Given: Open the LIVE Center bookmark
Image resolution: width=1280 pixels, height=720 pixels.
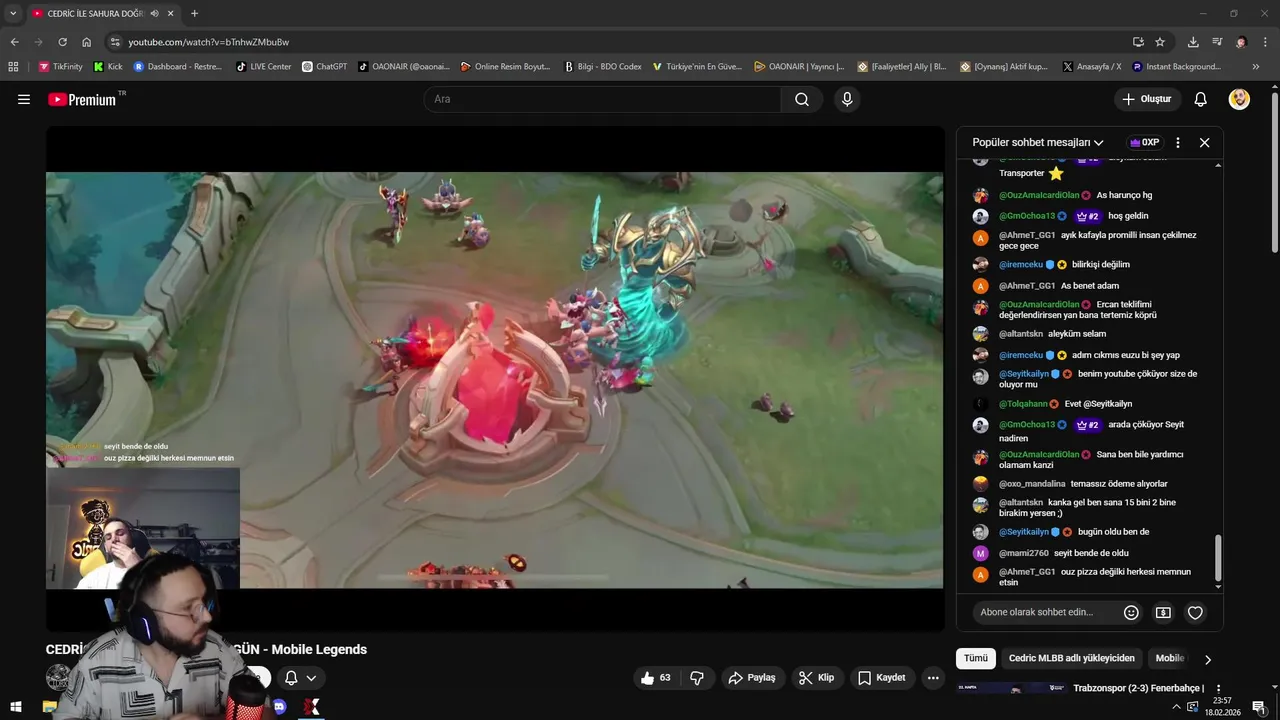Looking at the screenshot, I should [264, 67].
